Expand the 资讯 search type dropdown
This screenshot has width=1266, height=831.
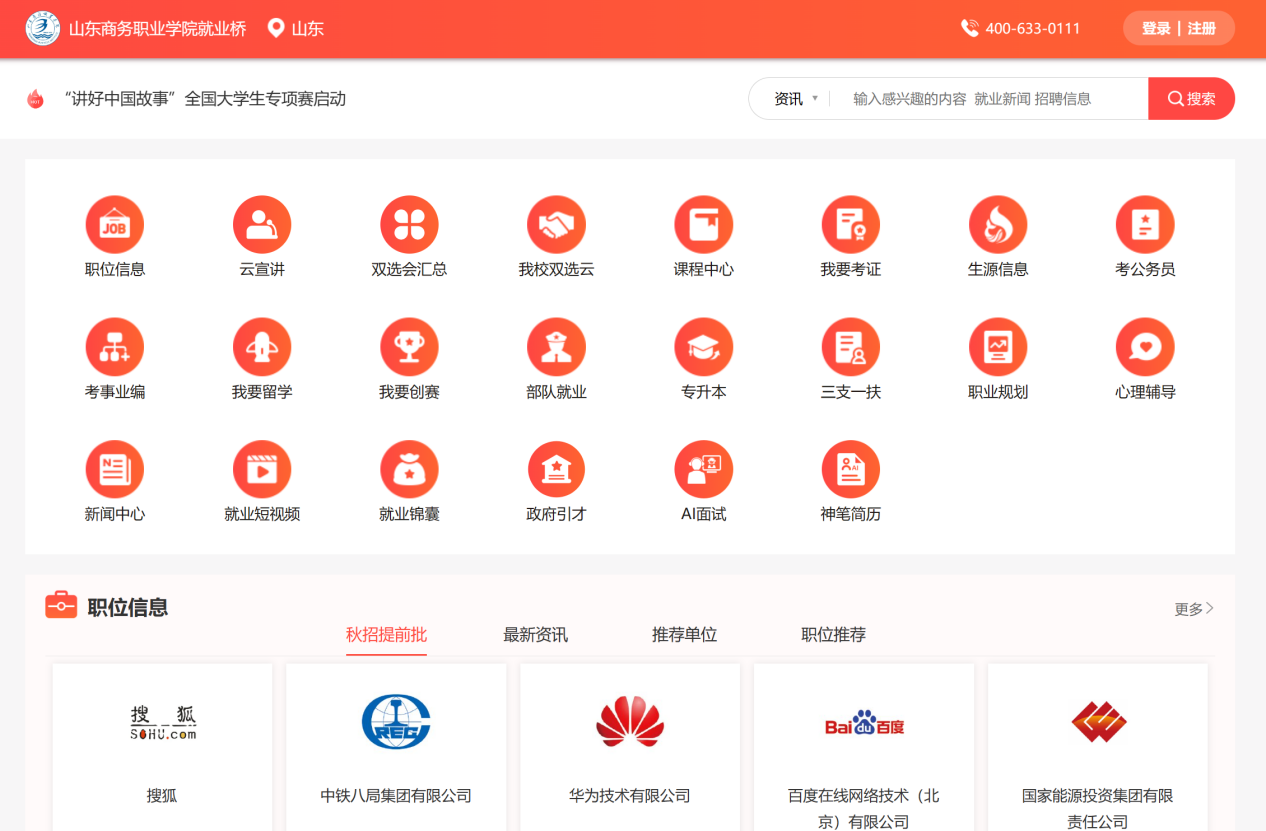pos(796,99)
